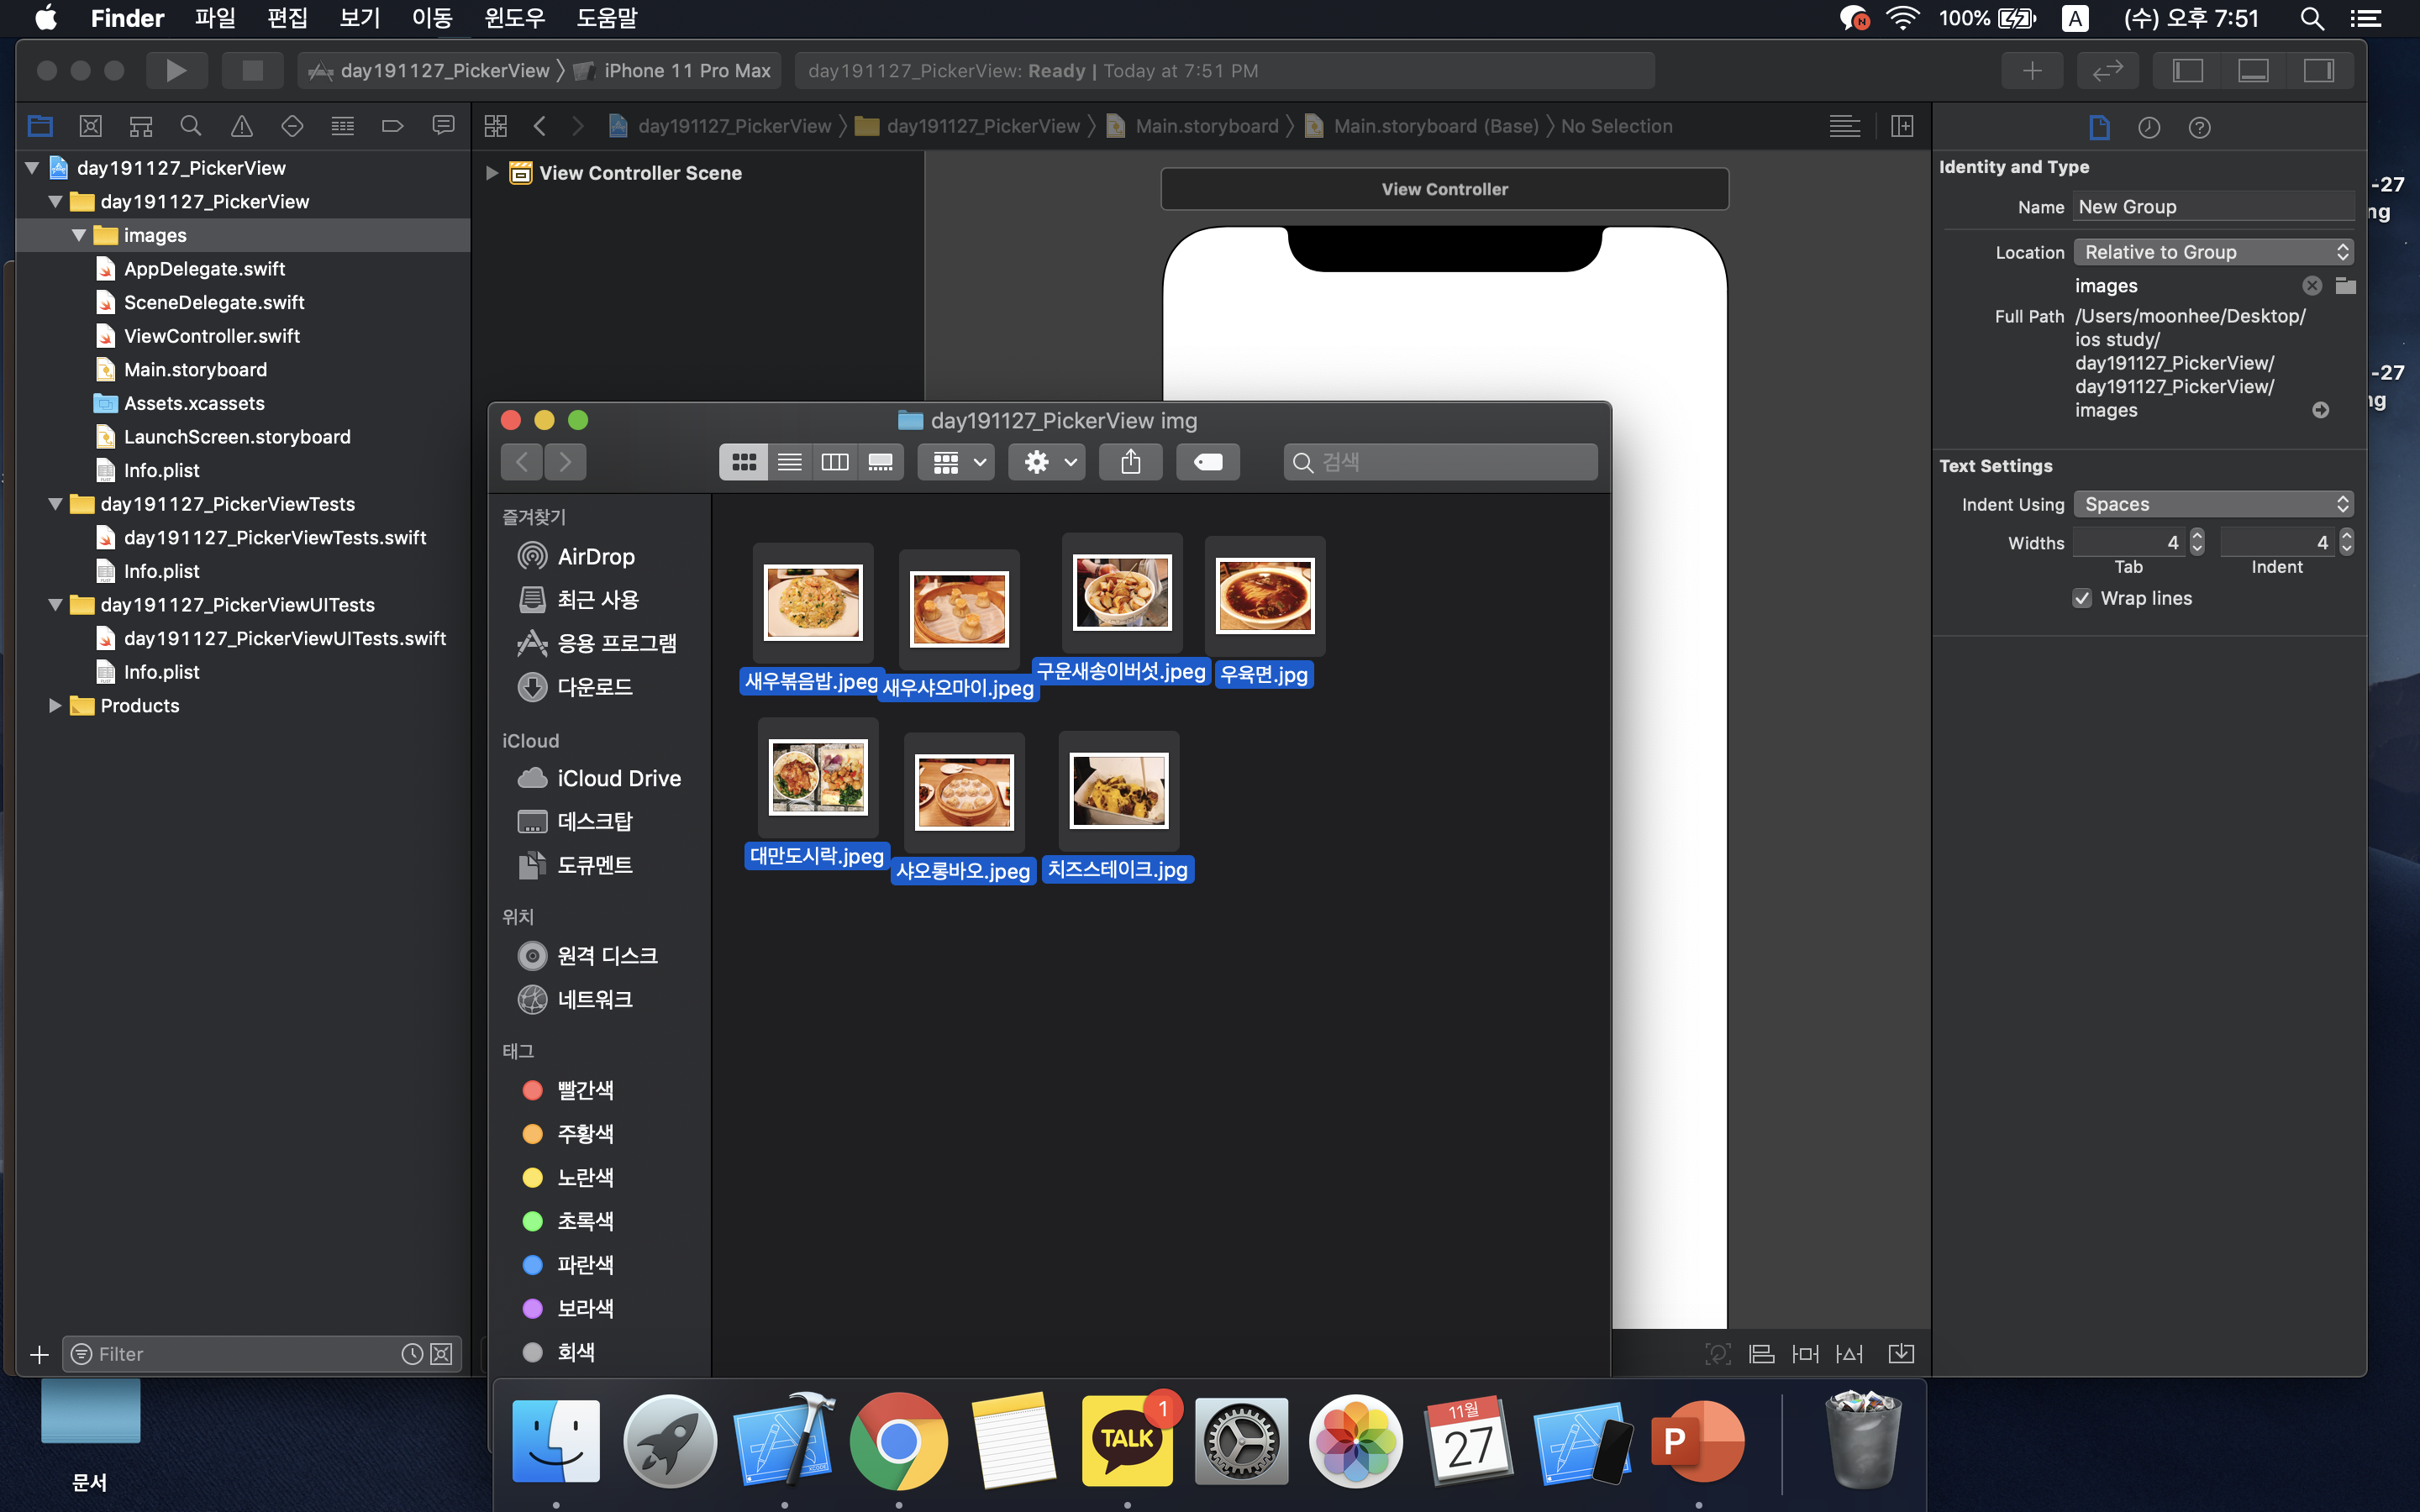Toggle the Xcode inspectors panel visibility
This screenshot has height=1512, width=2420.
point(2318,70)
